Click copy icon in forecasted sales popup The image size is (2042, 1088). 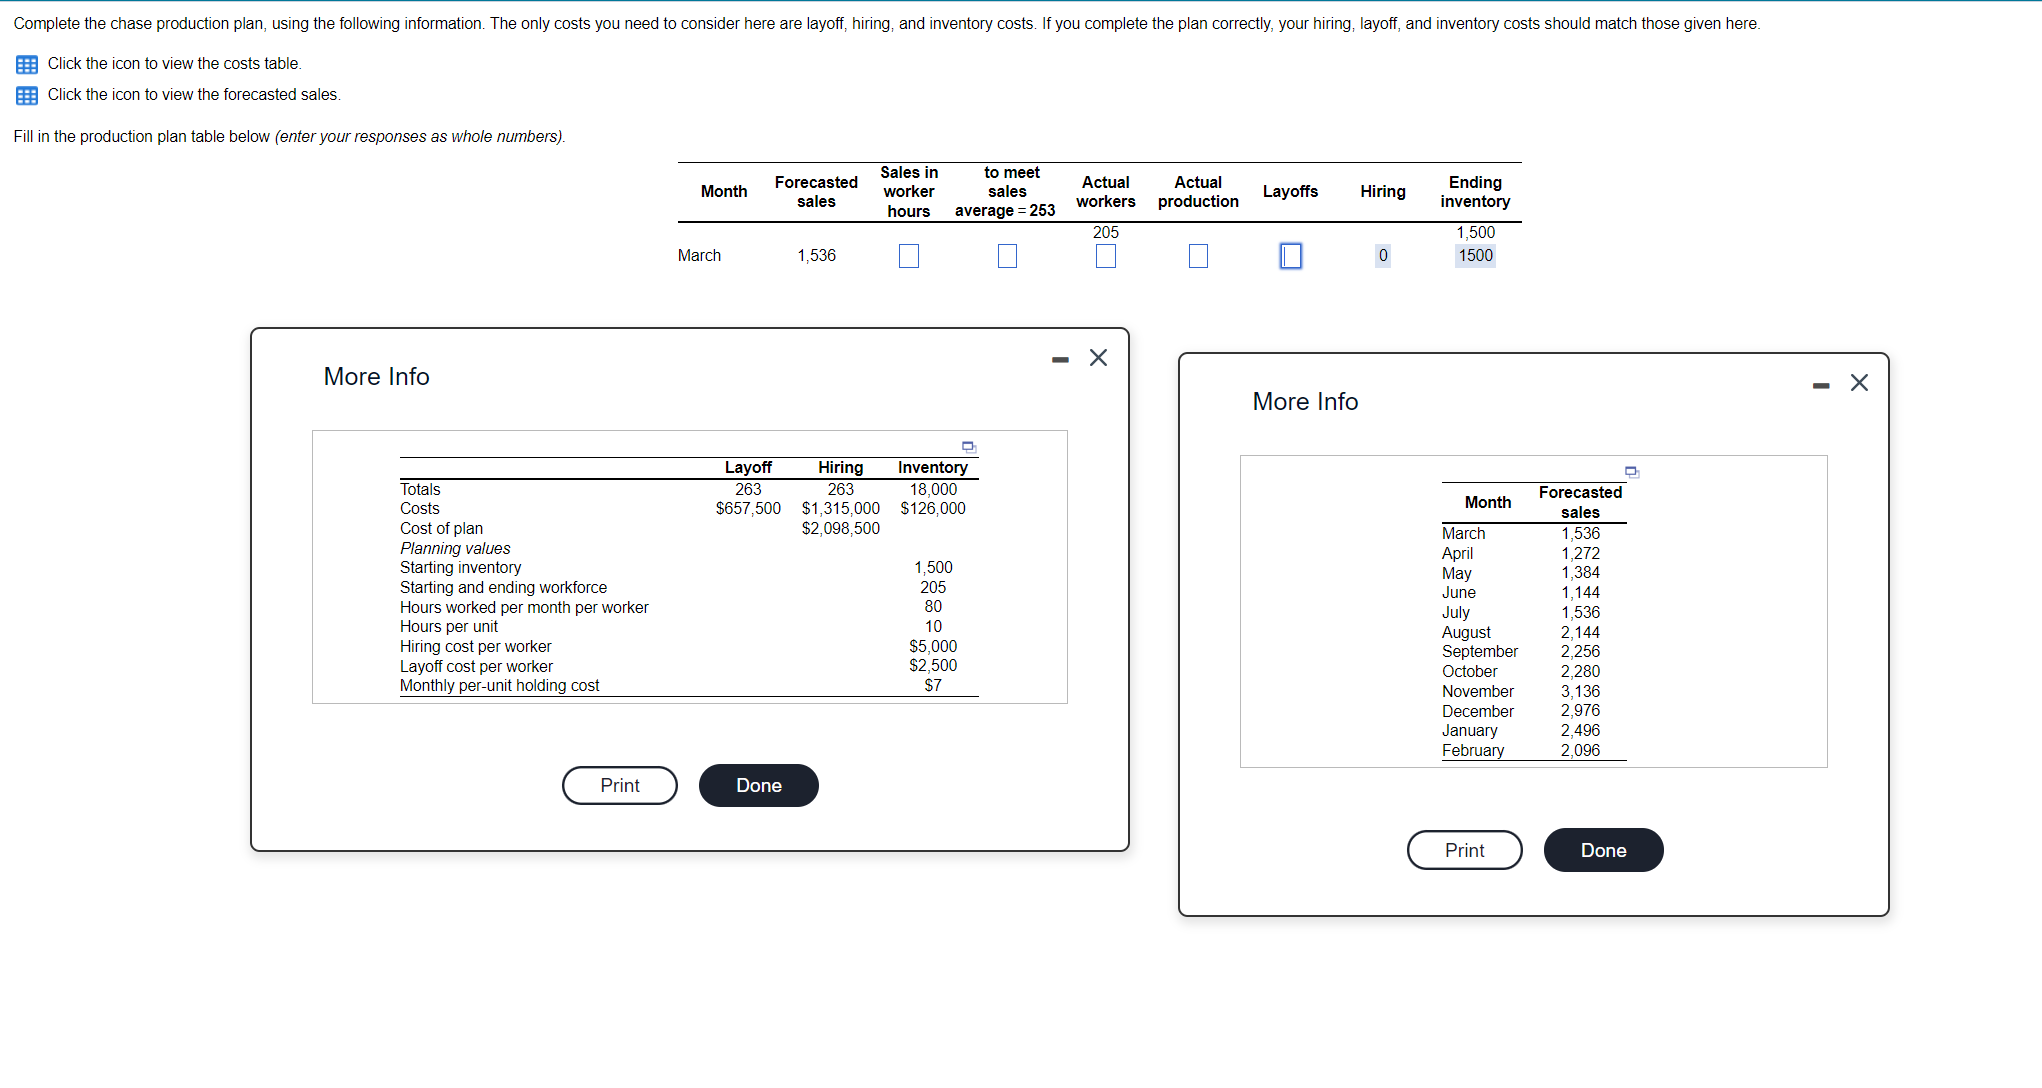tap(1631, 471)
